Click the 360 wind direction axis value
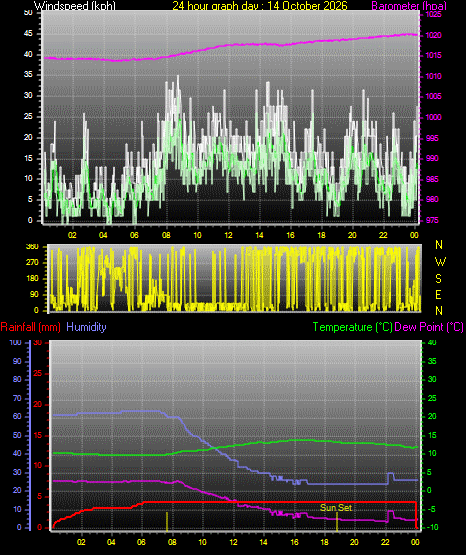This screenshot has height=555, width=466. (x=32, y=247)
